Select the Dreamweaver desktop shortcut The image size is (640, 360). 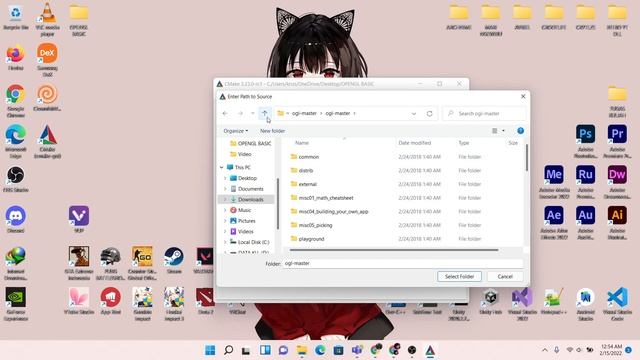click(617, 182)
